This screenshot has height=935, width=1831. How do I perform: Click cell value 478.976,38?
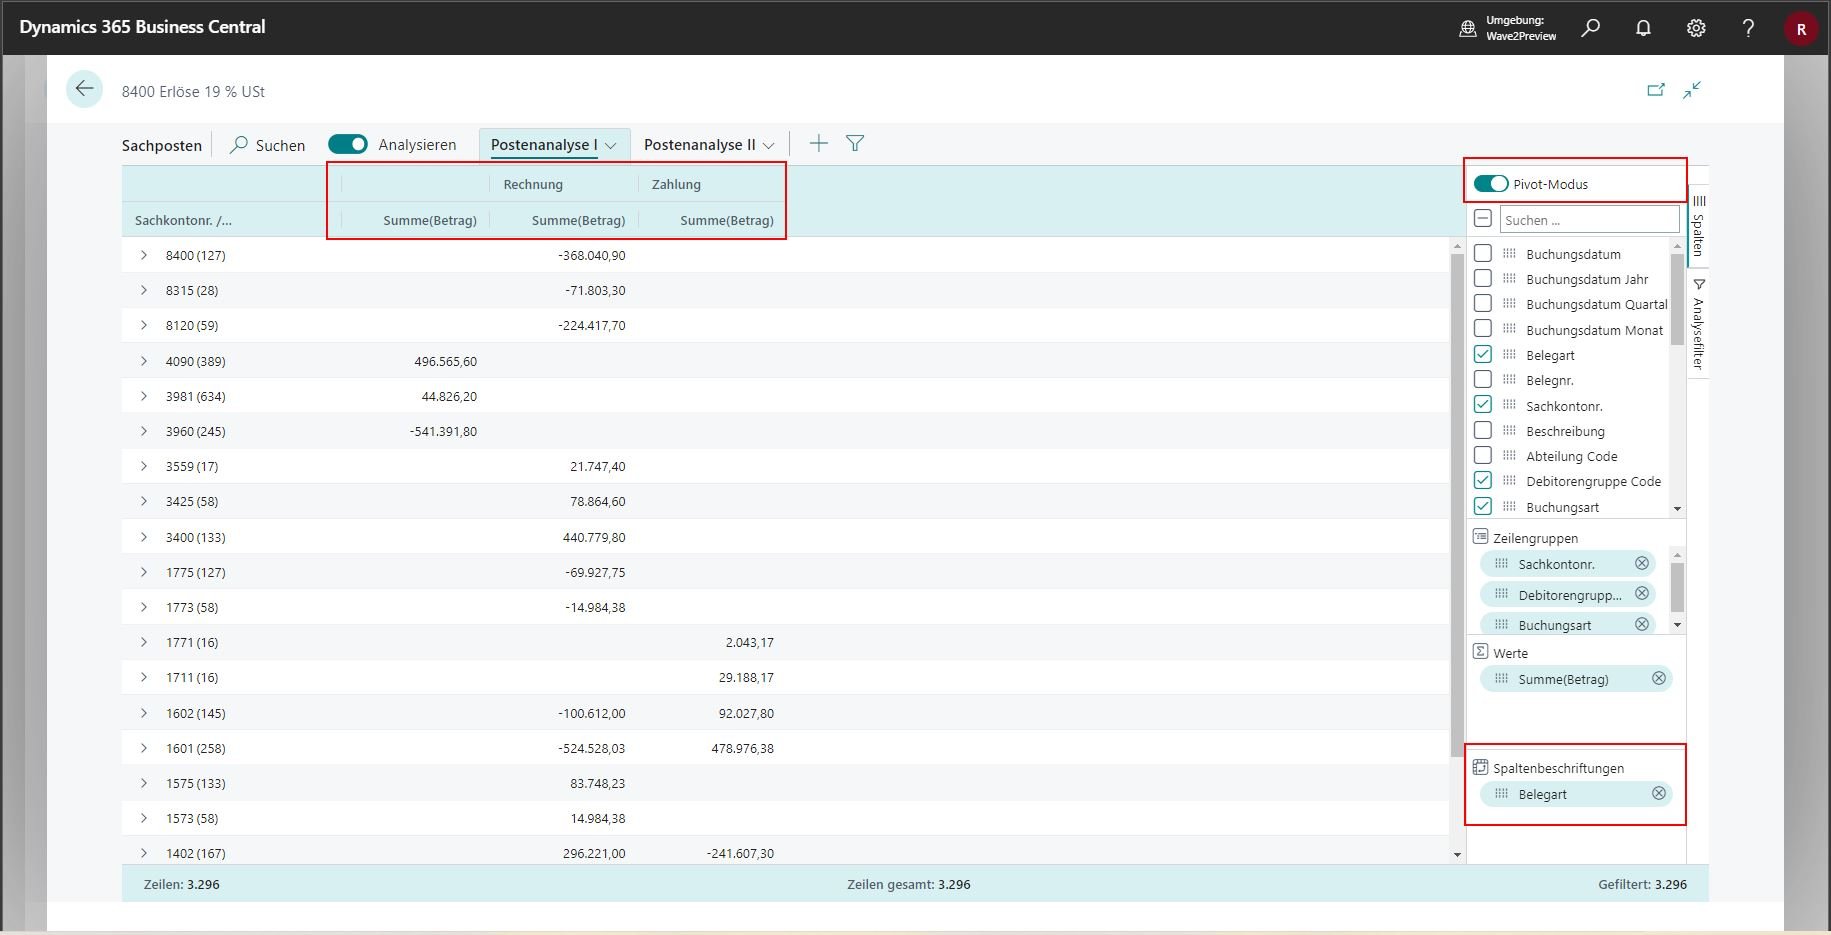tap(742, 748)
